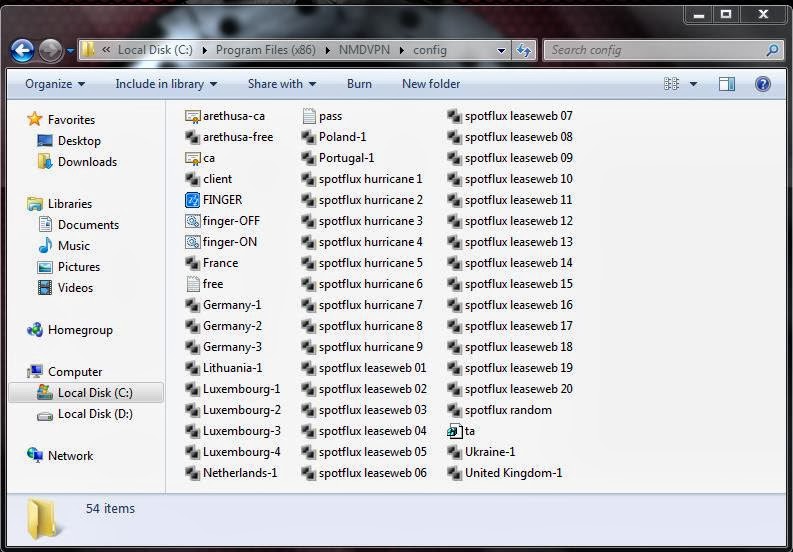This screenshot has width=793, height=552.
Task: Select the arethusa-free config file icon
Action: tap(192, 137)
